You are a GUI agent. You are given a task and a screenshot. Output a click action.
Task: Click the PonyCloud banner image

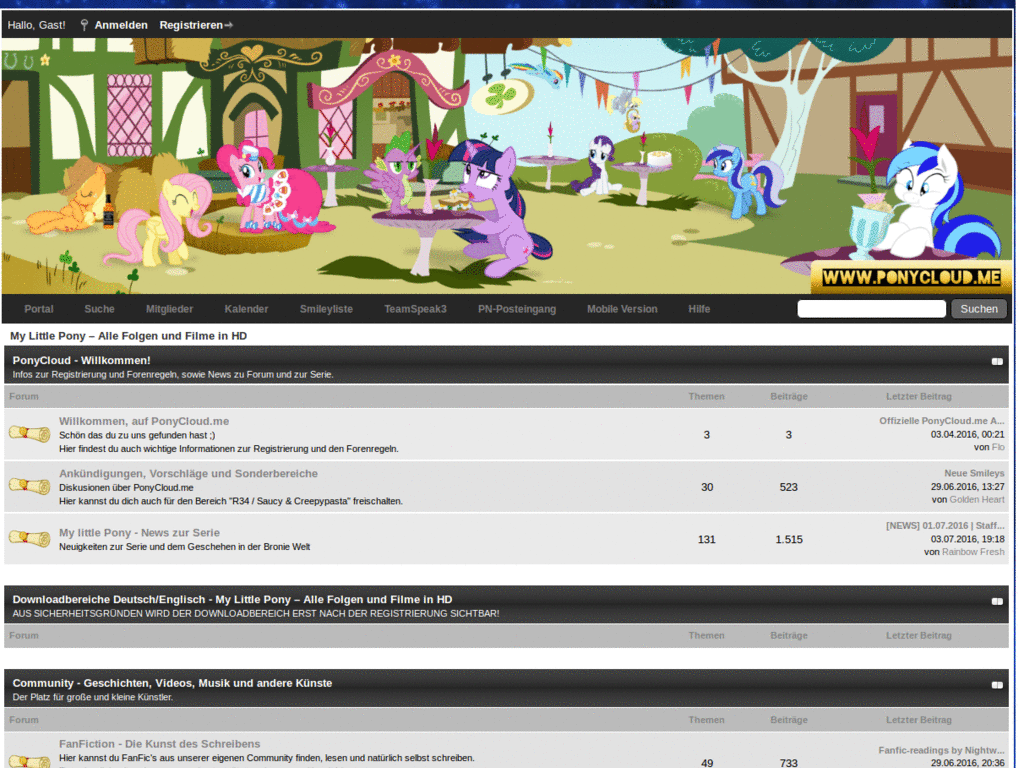point(506,166)
